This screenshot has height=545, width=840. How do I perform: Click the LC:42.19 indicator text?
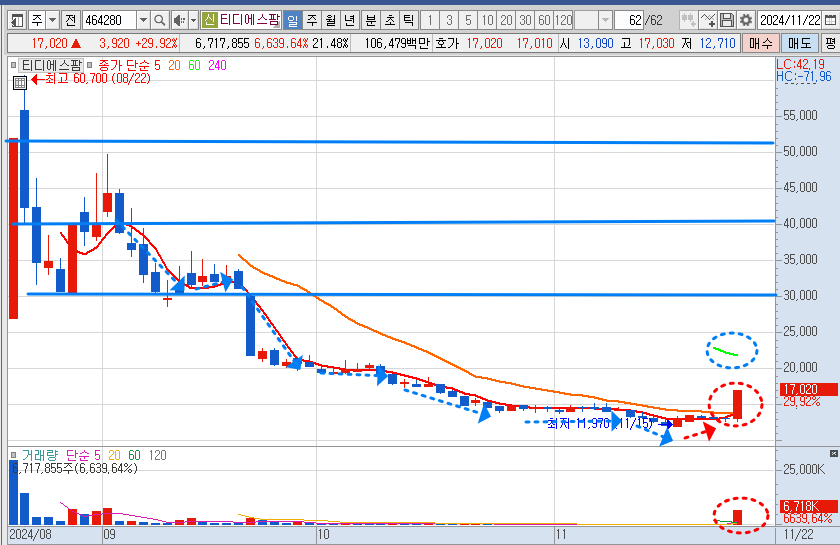pyautogui.click(x=801, y=64)
